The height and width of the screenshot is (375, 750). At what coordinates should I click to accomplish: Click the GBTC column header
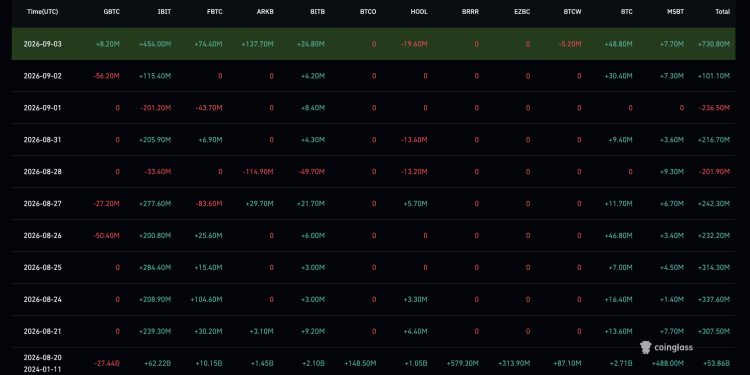coord(111,12)
